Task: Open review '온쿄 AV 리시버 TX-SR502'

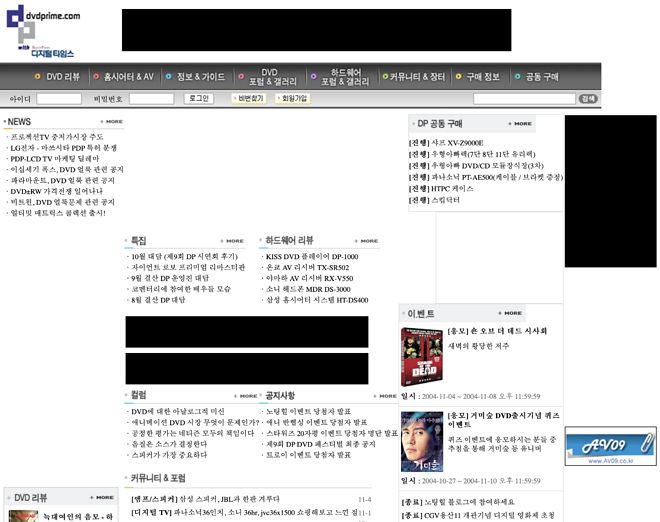Action: click(308, 267)
